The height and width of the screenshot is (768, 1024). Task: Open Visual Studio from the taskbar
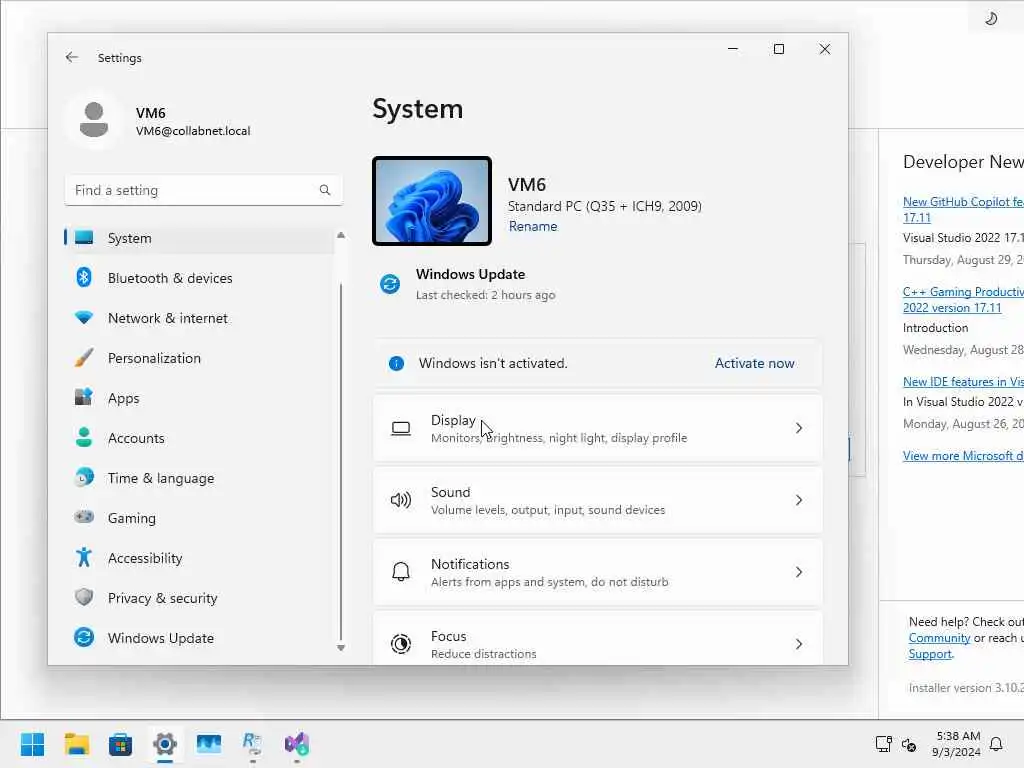point(297,744)
